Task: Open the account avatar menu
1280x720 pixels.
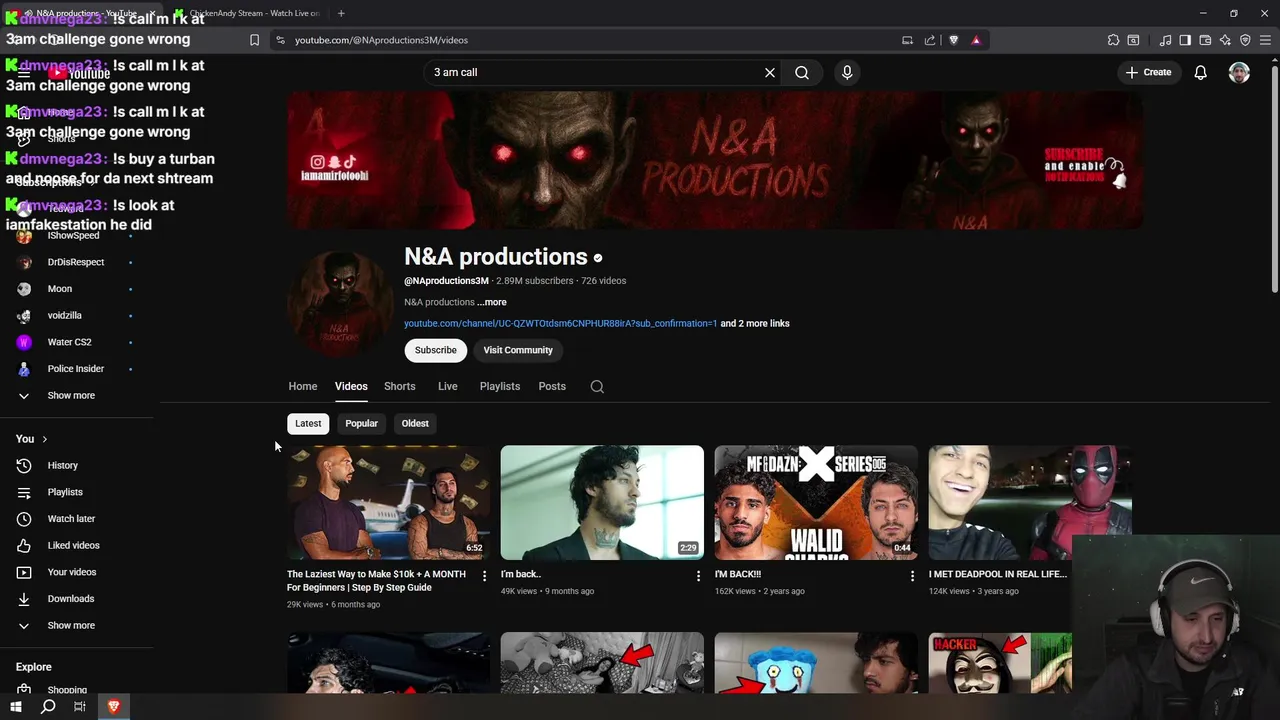Action: point(1239,72)
